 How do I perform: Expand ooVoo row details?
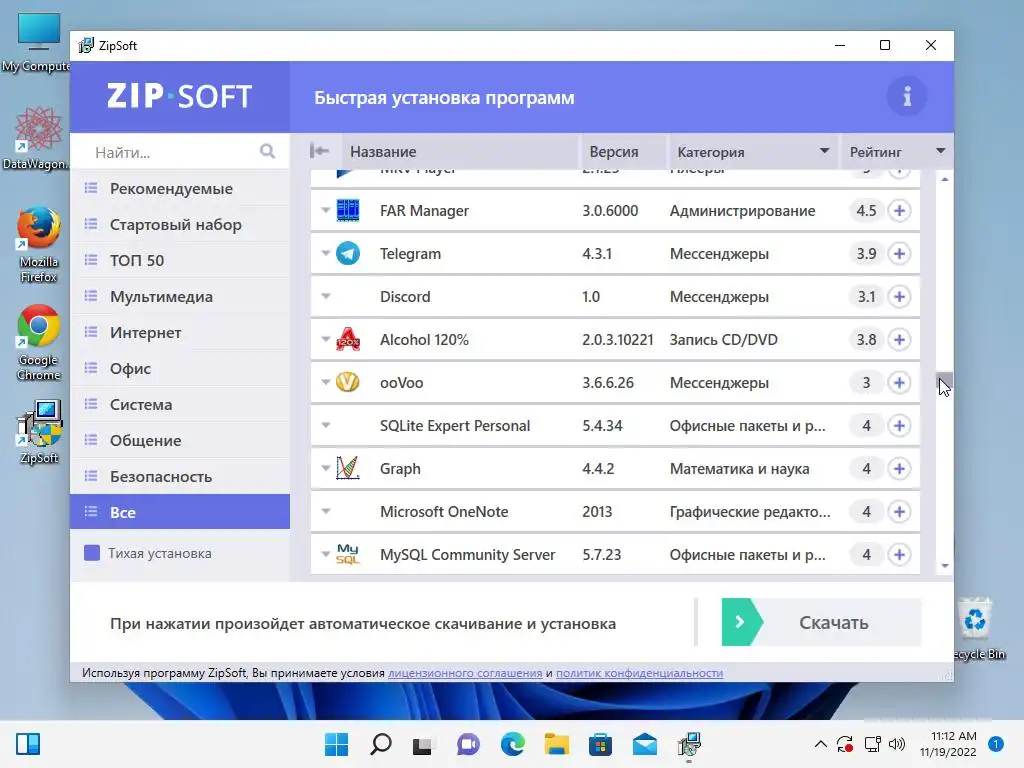(325, 382)
